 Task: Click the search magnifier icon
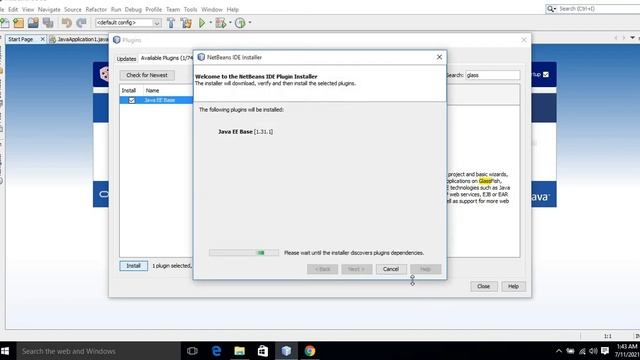coord(551,9)
